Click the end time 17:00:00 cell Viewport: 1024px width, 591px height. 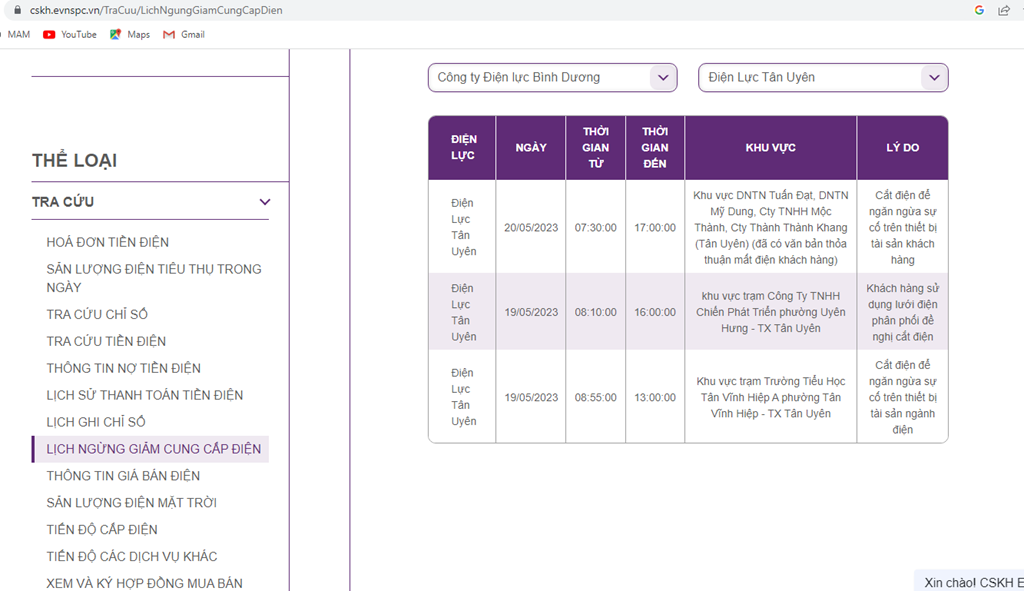[x=655, y=227]
